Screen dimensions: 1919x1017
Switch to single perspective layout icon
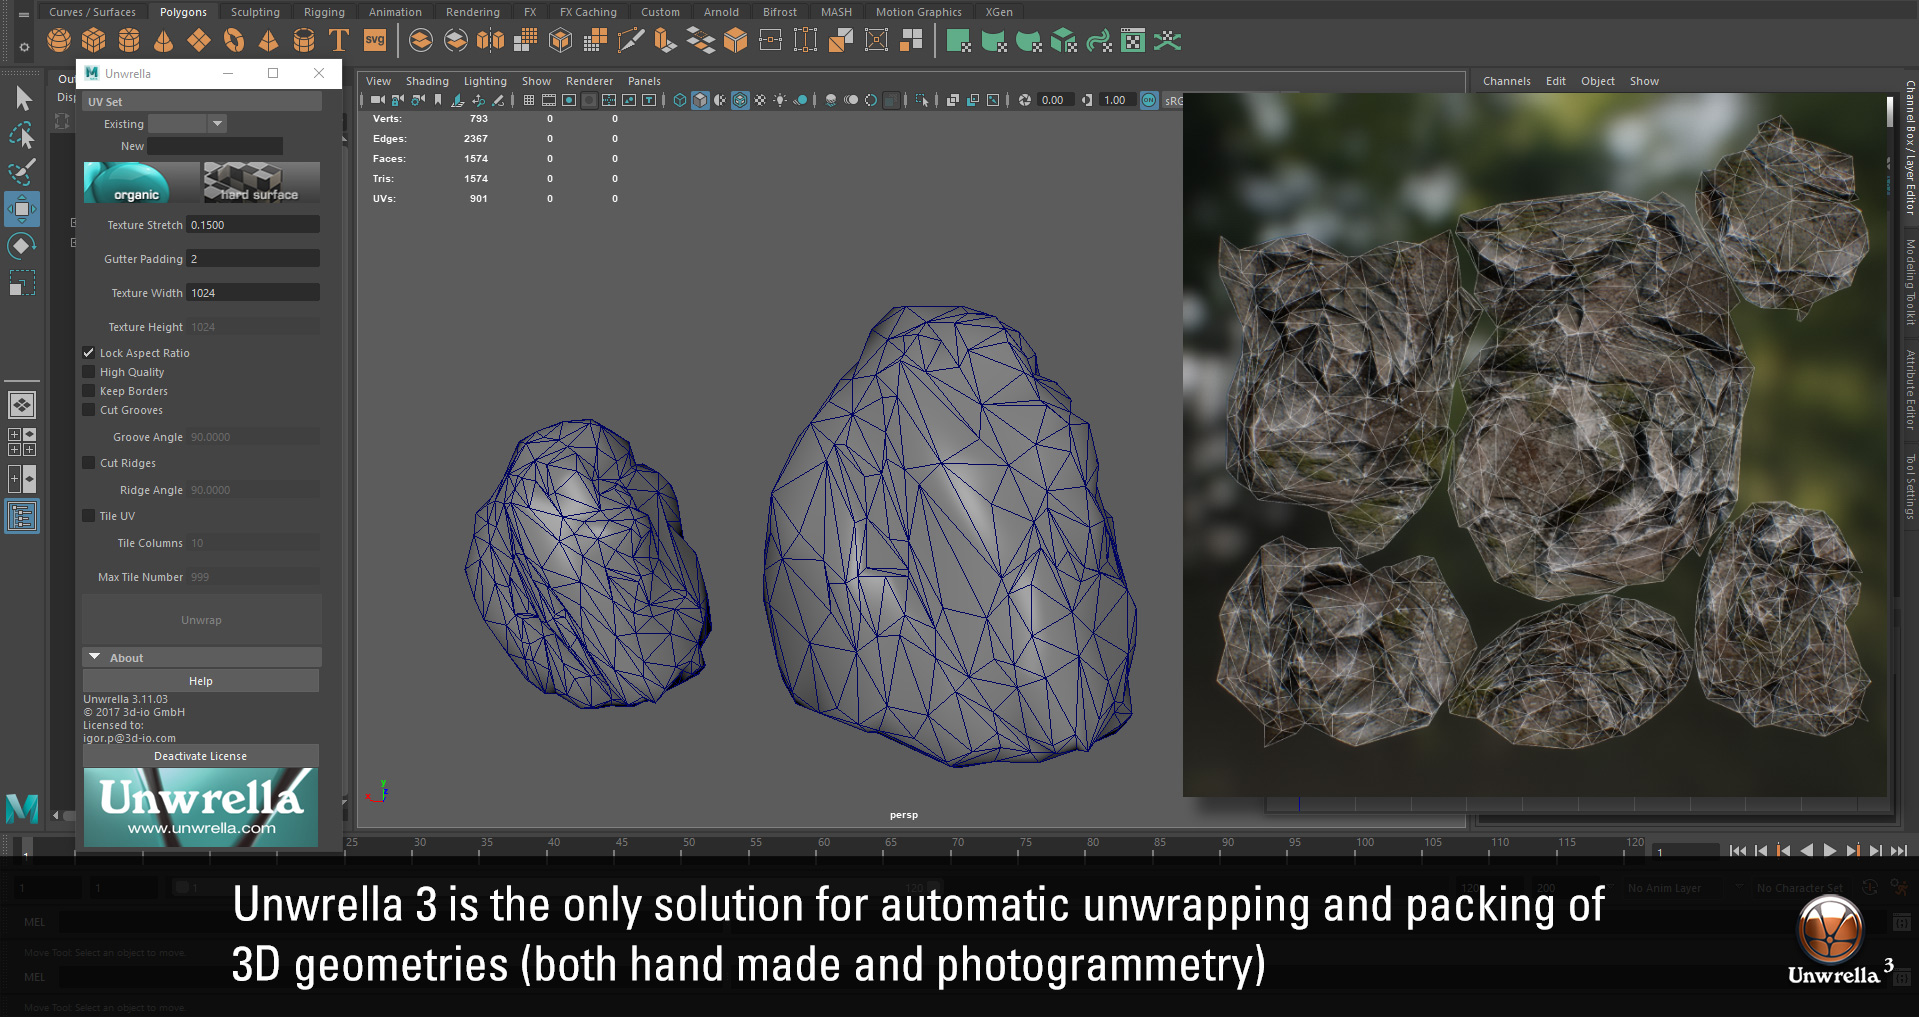[22, 405]
